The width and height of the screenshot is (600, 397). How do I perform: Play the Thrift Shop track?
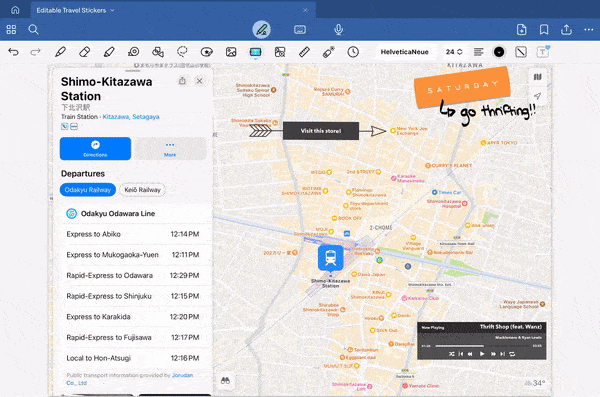pos(482,354)
